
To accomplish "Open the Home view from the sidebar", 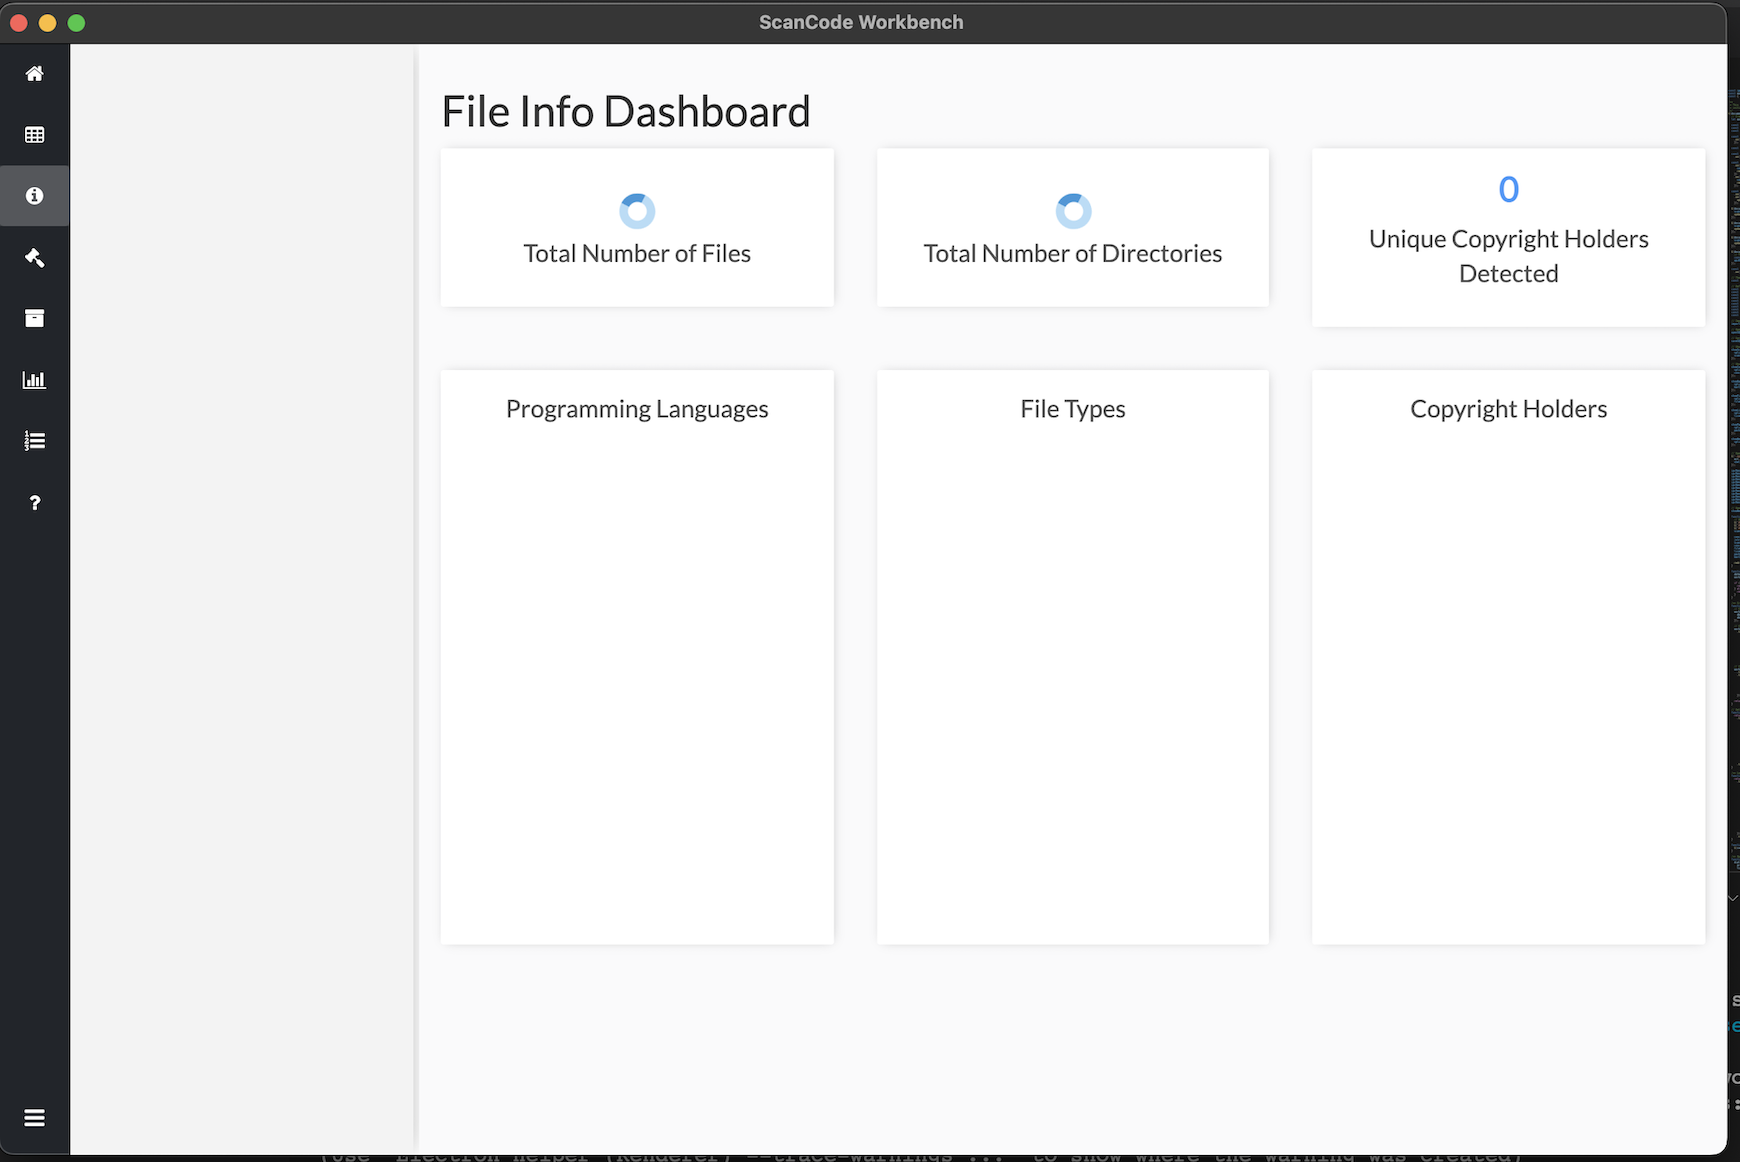I will pyautogui.click(x=34, y=74).
